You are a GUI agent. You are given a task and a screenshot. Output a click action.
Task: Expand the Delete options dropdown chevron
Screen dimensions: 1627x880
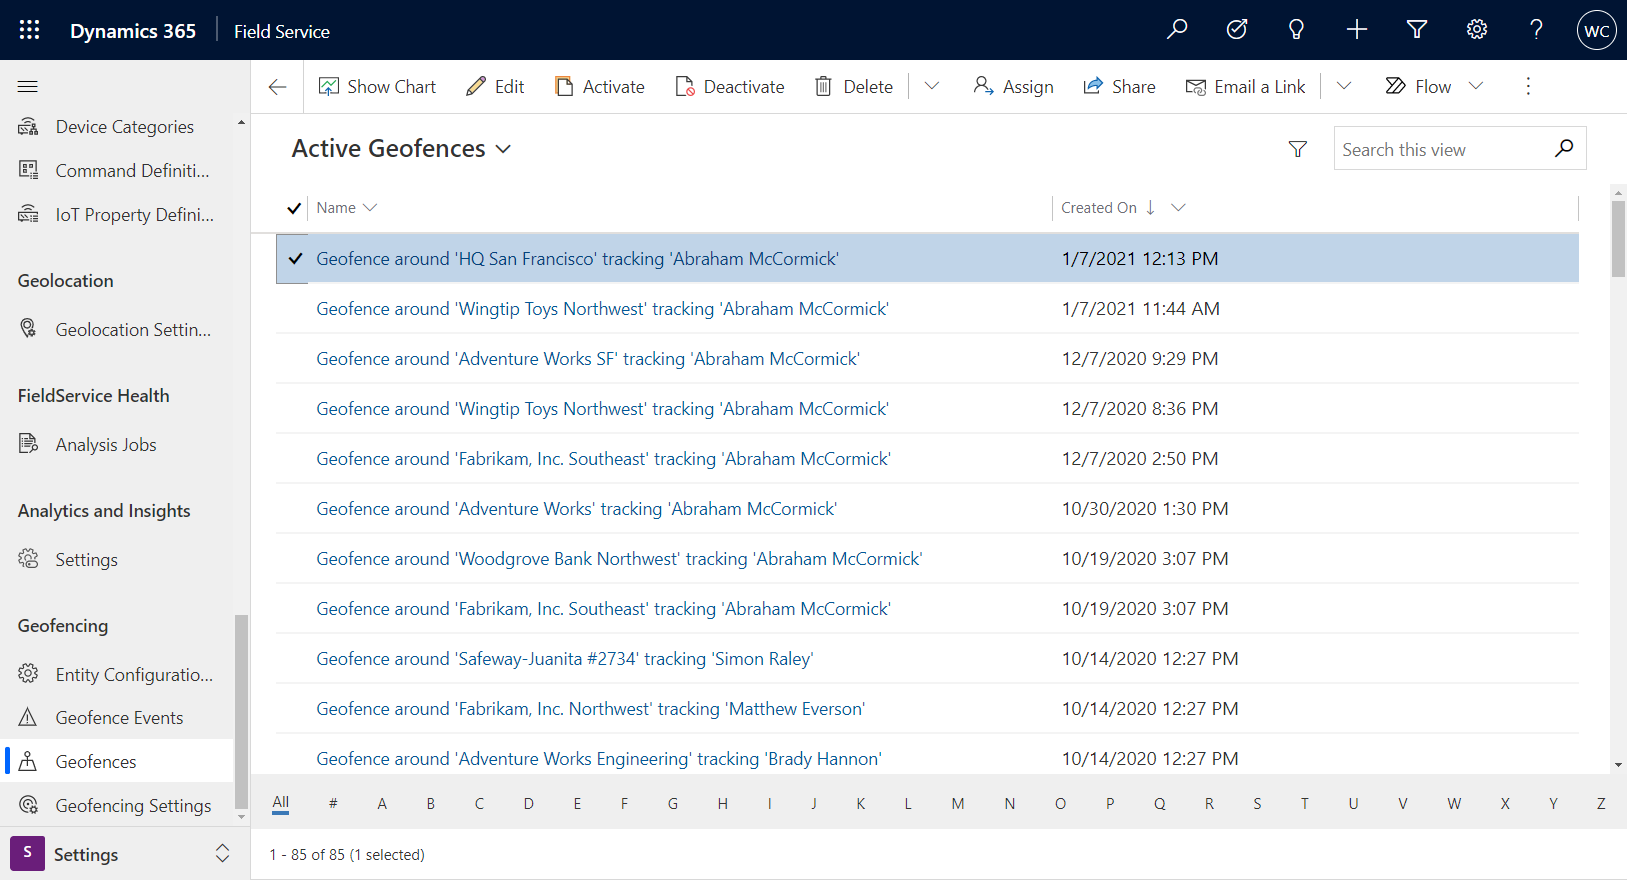point(932,87)
